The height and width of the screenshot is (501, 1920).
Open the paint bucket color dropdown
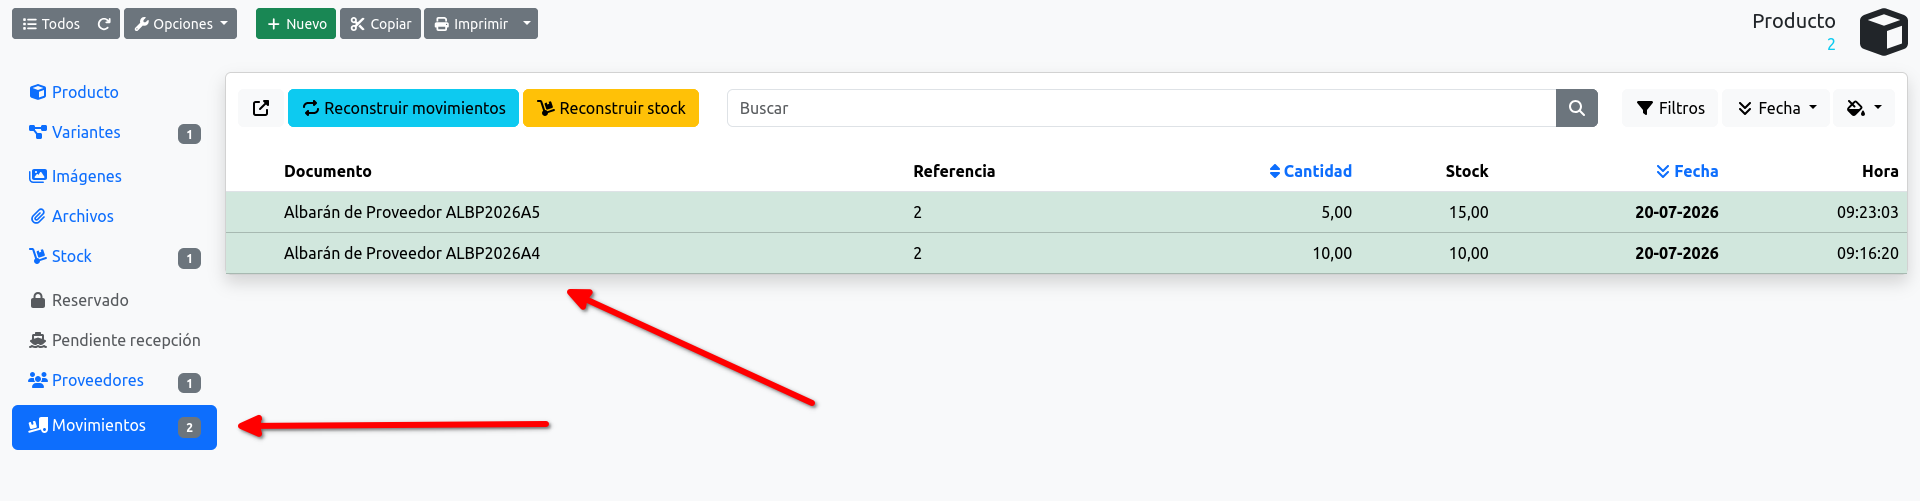click(x=1864, y=108)
